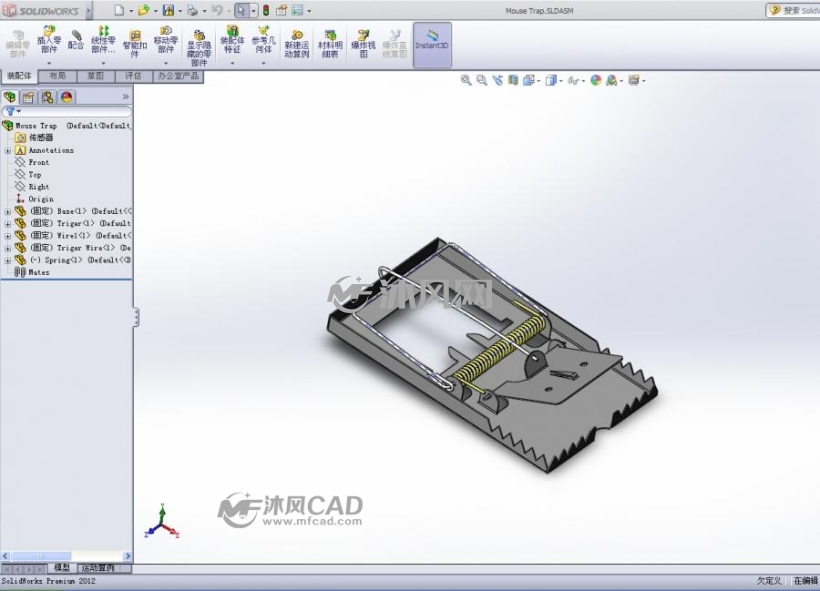Screen dimensions: 820x591
Task: Select the Mate (配合) tool
Action: [x=76, y=40]
